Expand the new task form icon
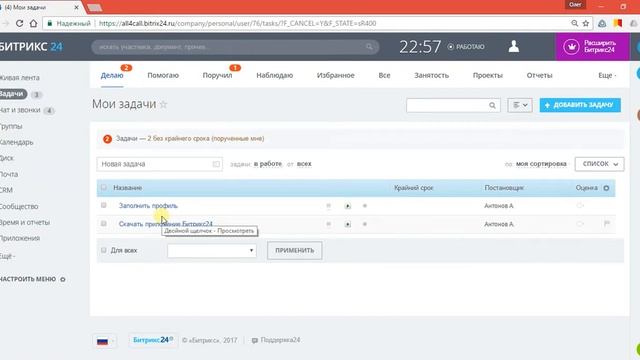The width and height of the screenshot is (640, 360). click(x=216, y=164)
